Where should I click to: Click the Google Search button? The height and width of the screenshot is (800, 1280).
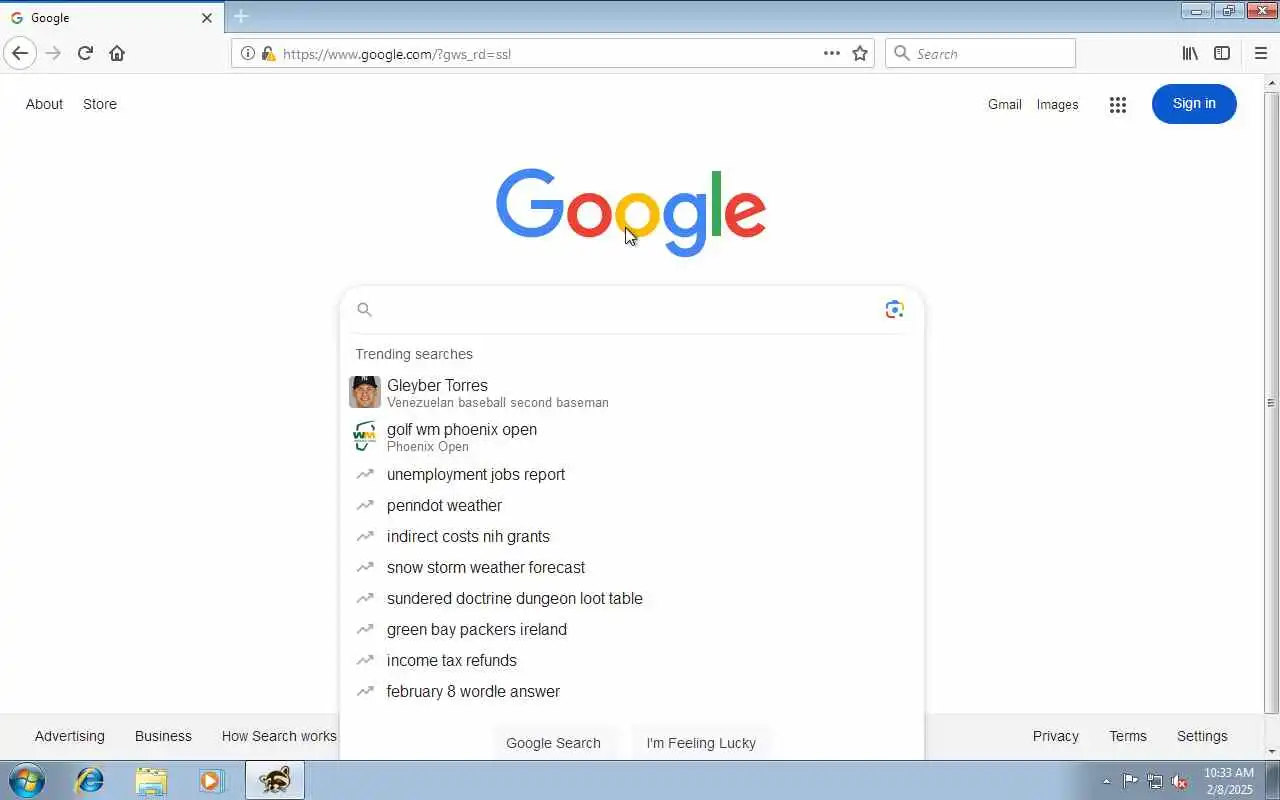[x=553, y=743]
